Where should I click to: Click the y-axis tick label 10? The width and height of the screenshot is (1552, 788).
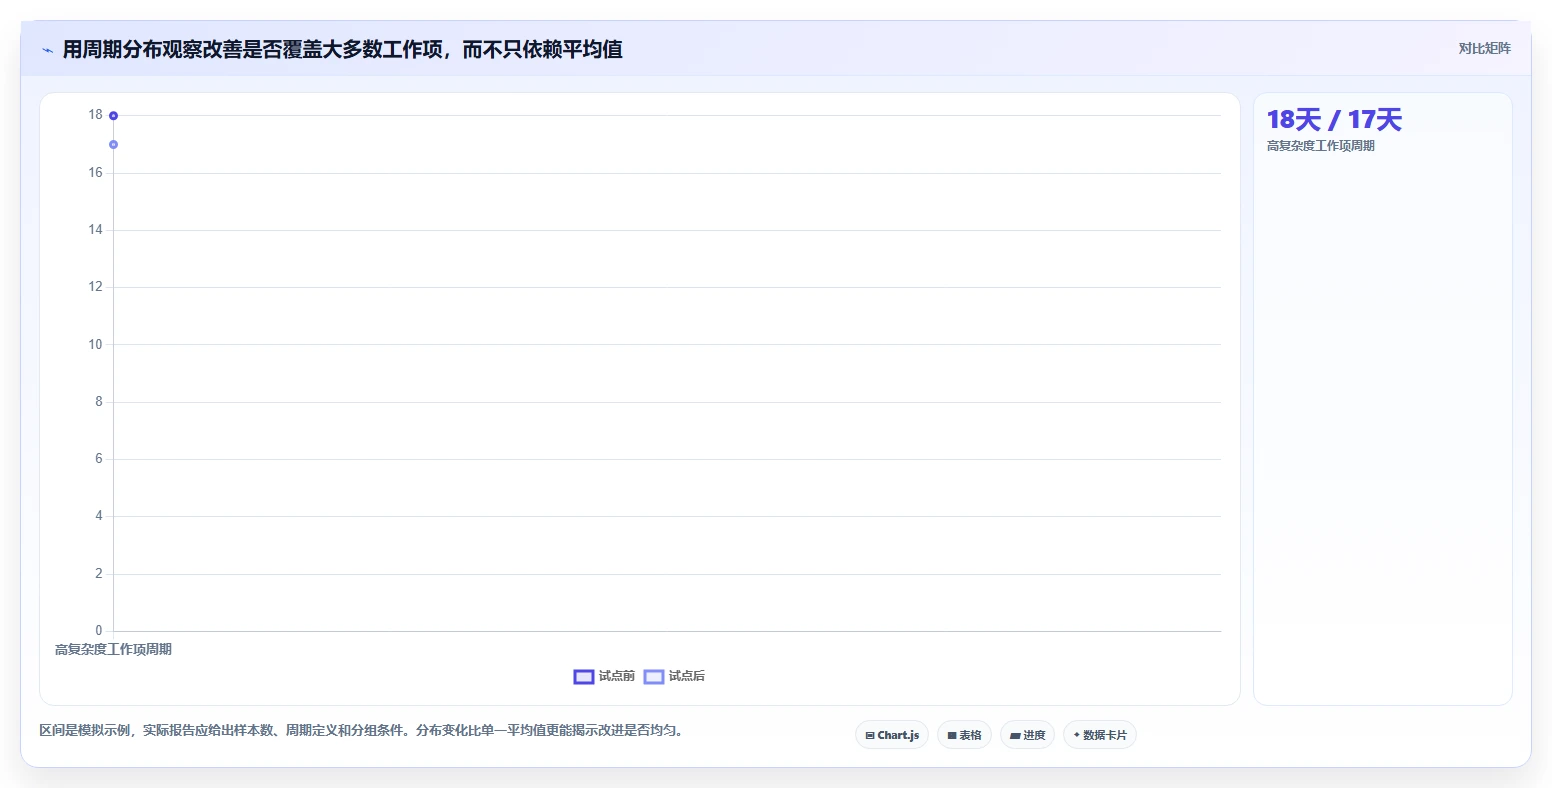[x=95, y=345]
